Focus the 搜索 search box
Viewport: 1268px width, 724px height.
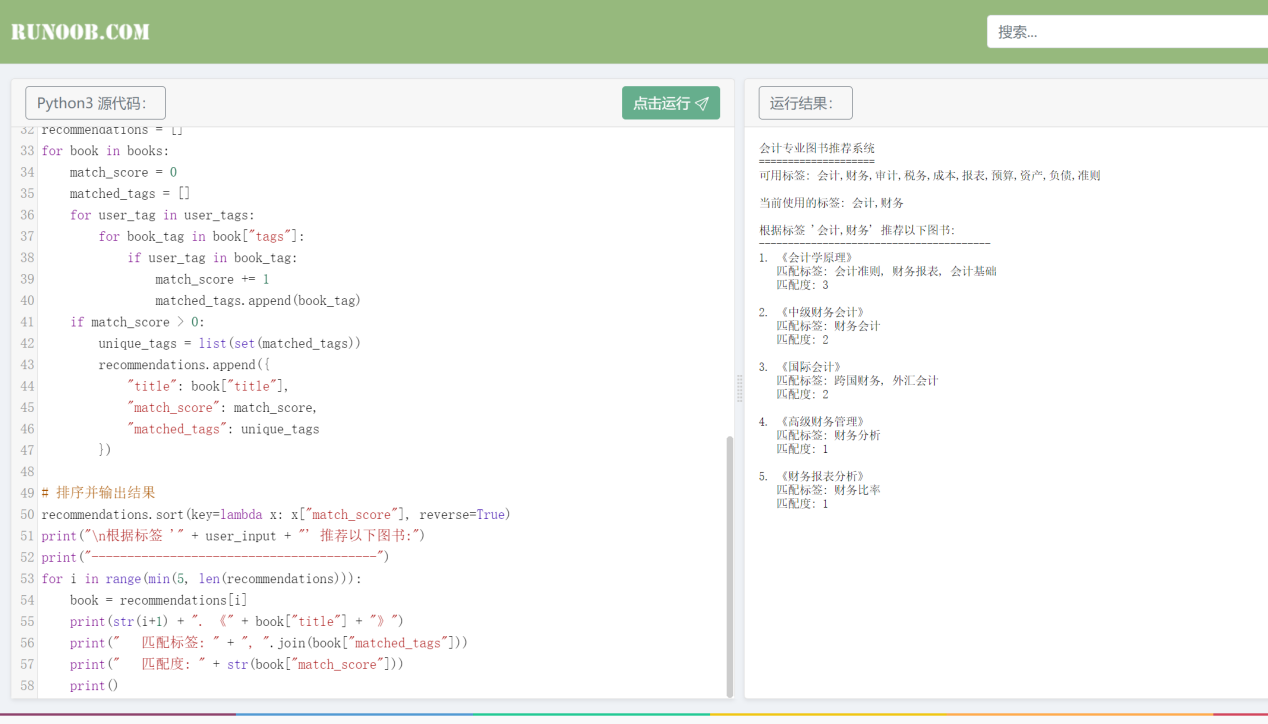pyautogui.click(x=1125, y=32)
